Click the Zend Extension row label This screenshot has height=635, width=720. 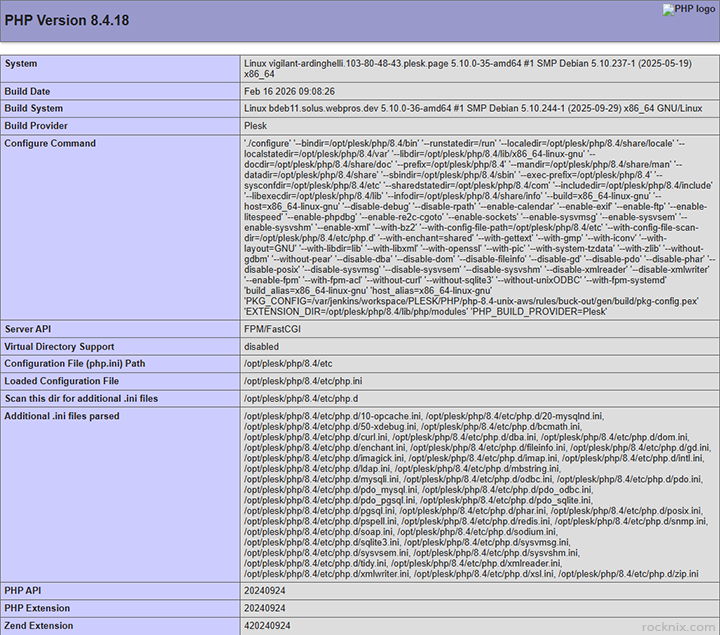37,626
